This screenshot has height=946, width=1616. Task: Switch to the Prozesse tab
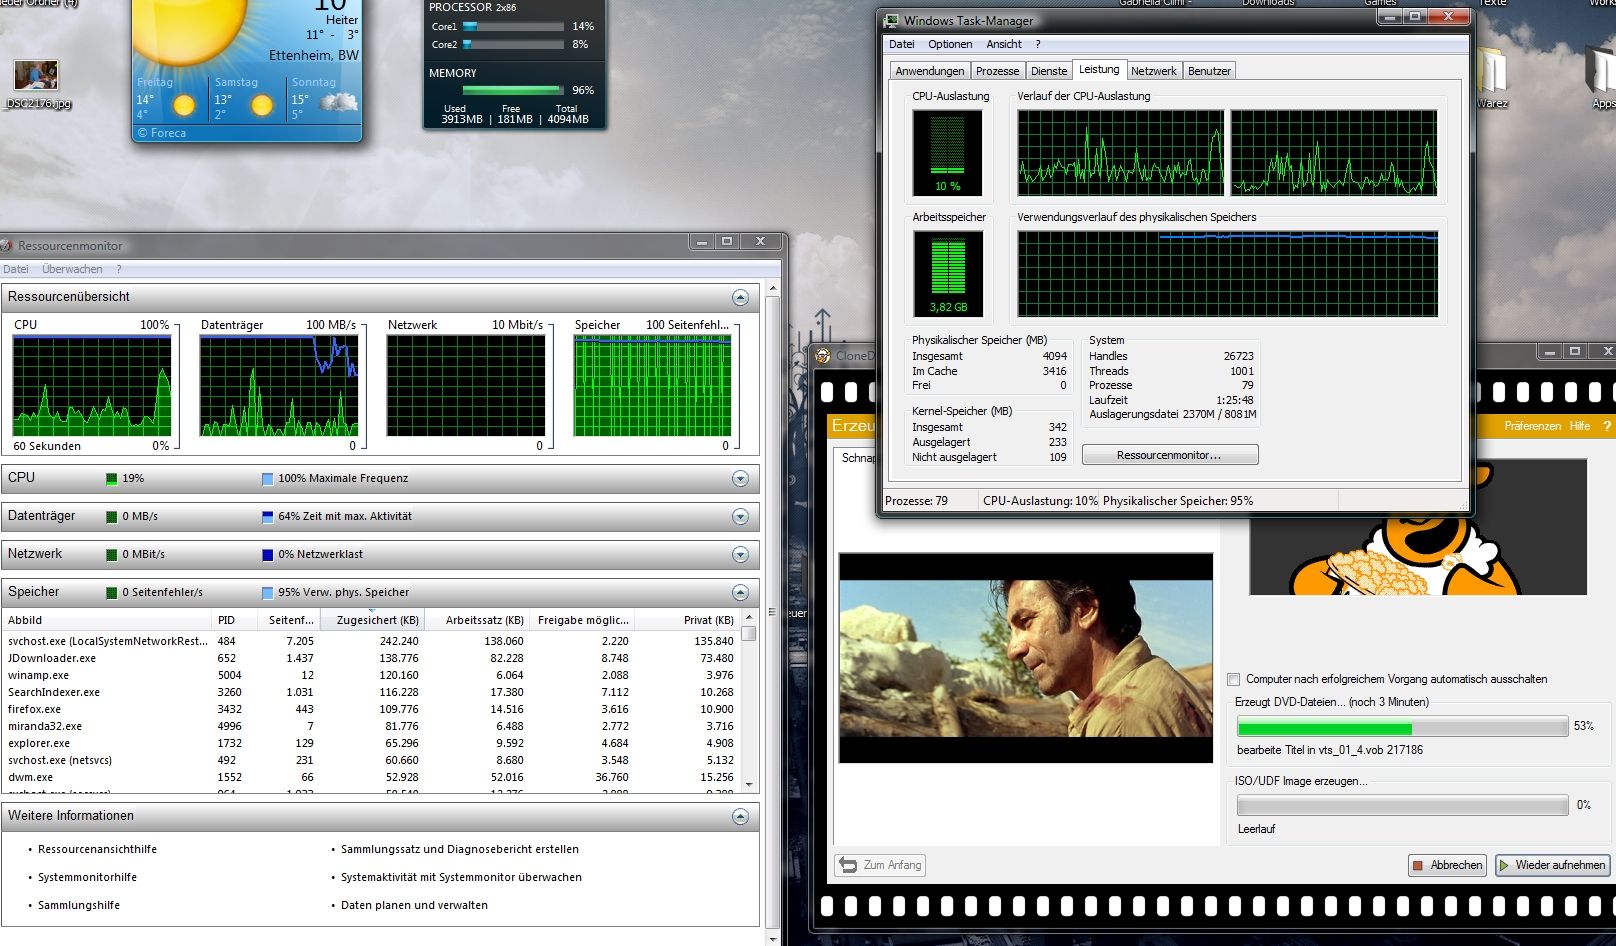[998, 71]
